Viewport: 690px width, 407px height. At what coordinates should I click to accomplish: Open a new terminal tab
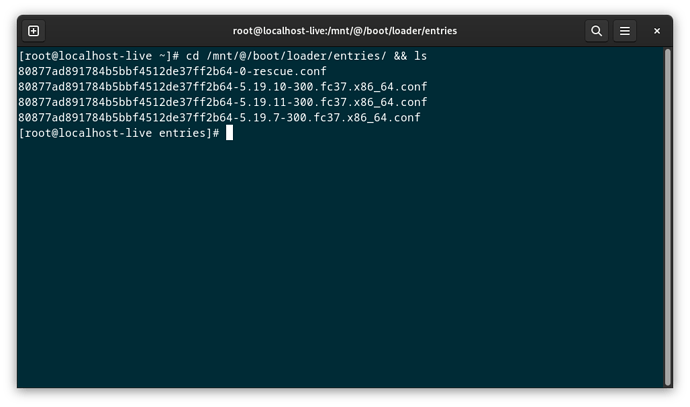(33, 31)
